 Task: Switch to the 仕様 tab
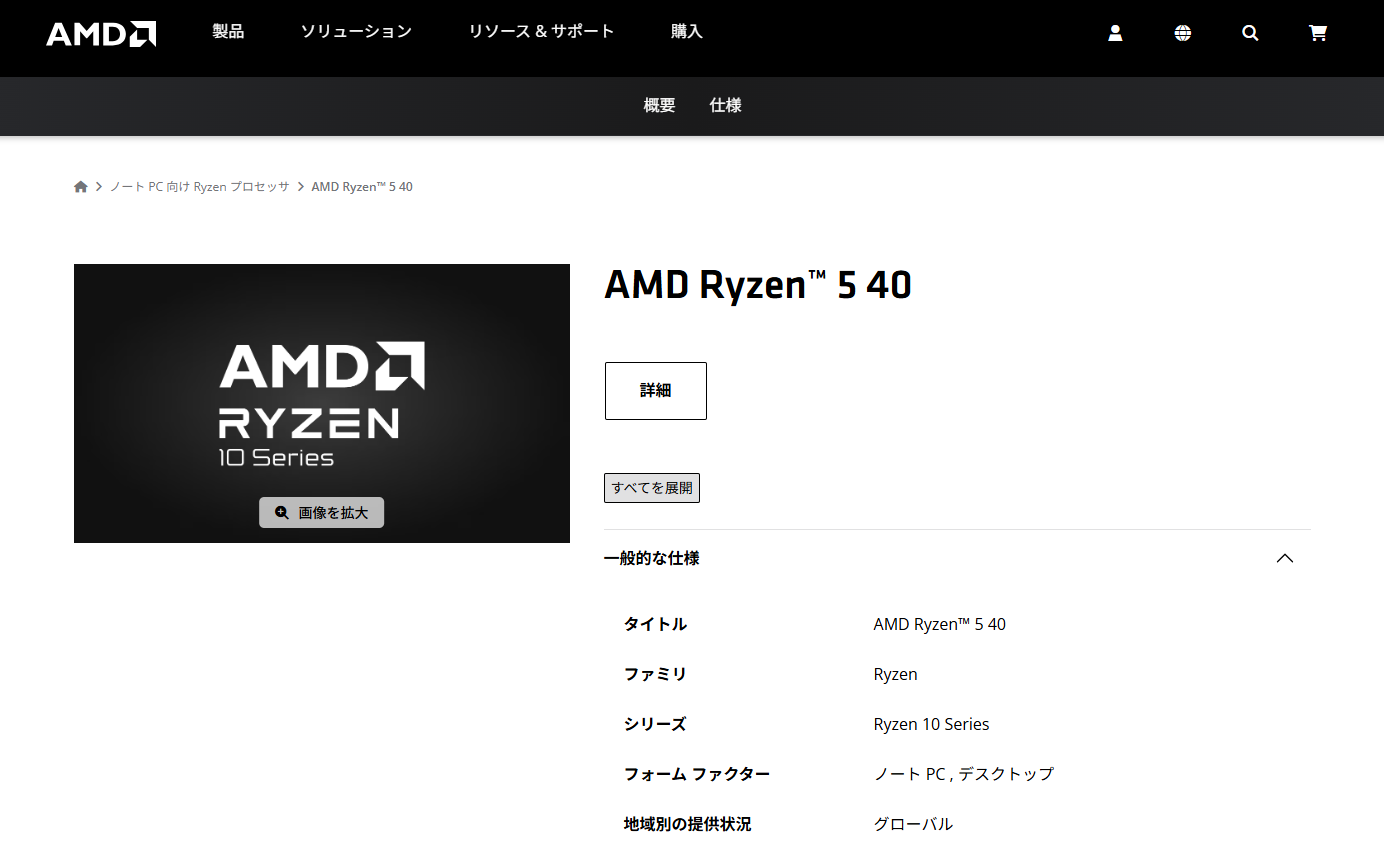[x=726, y=106]
